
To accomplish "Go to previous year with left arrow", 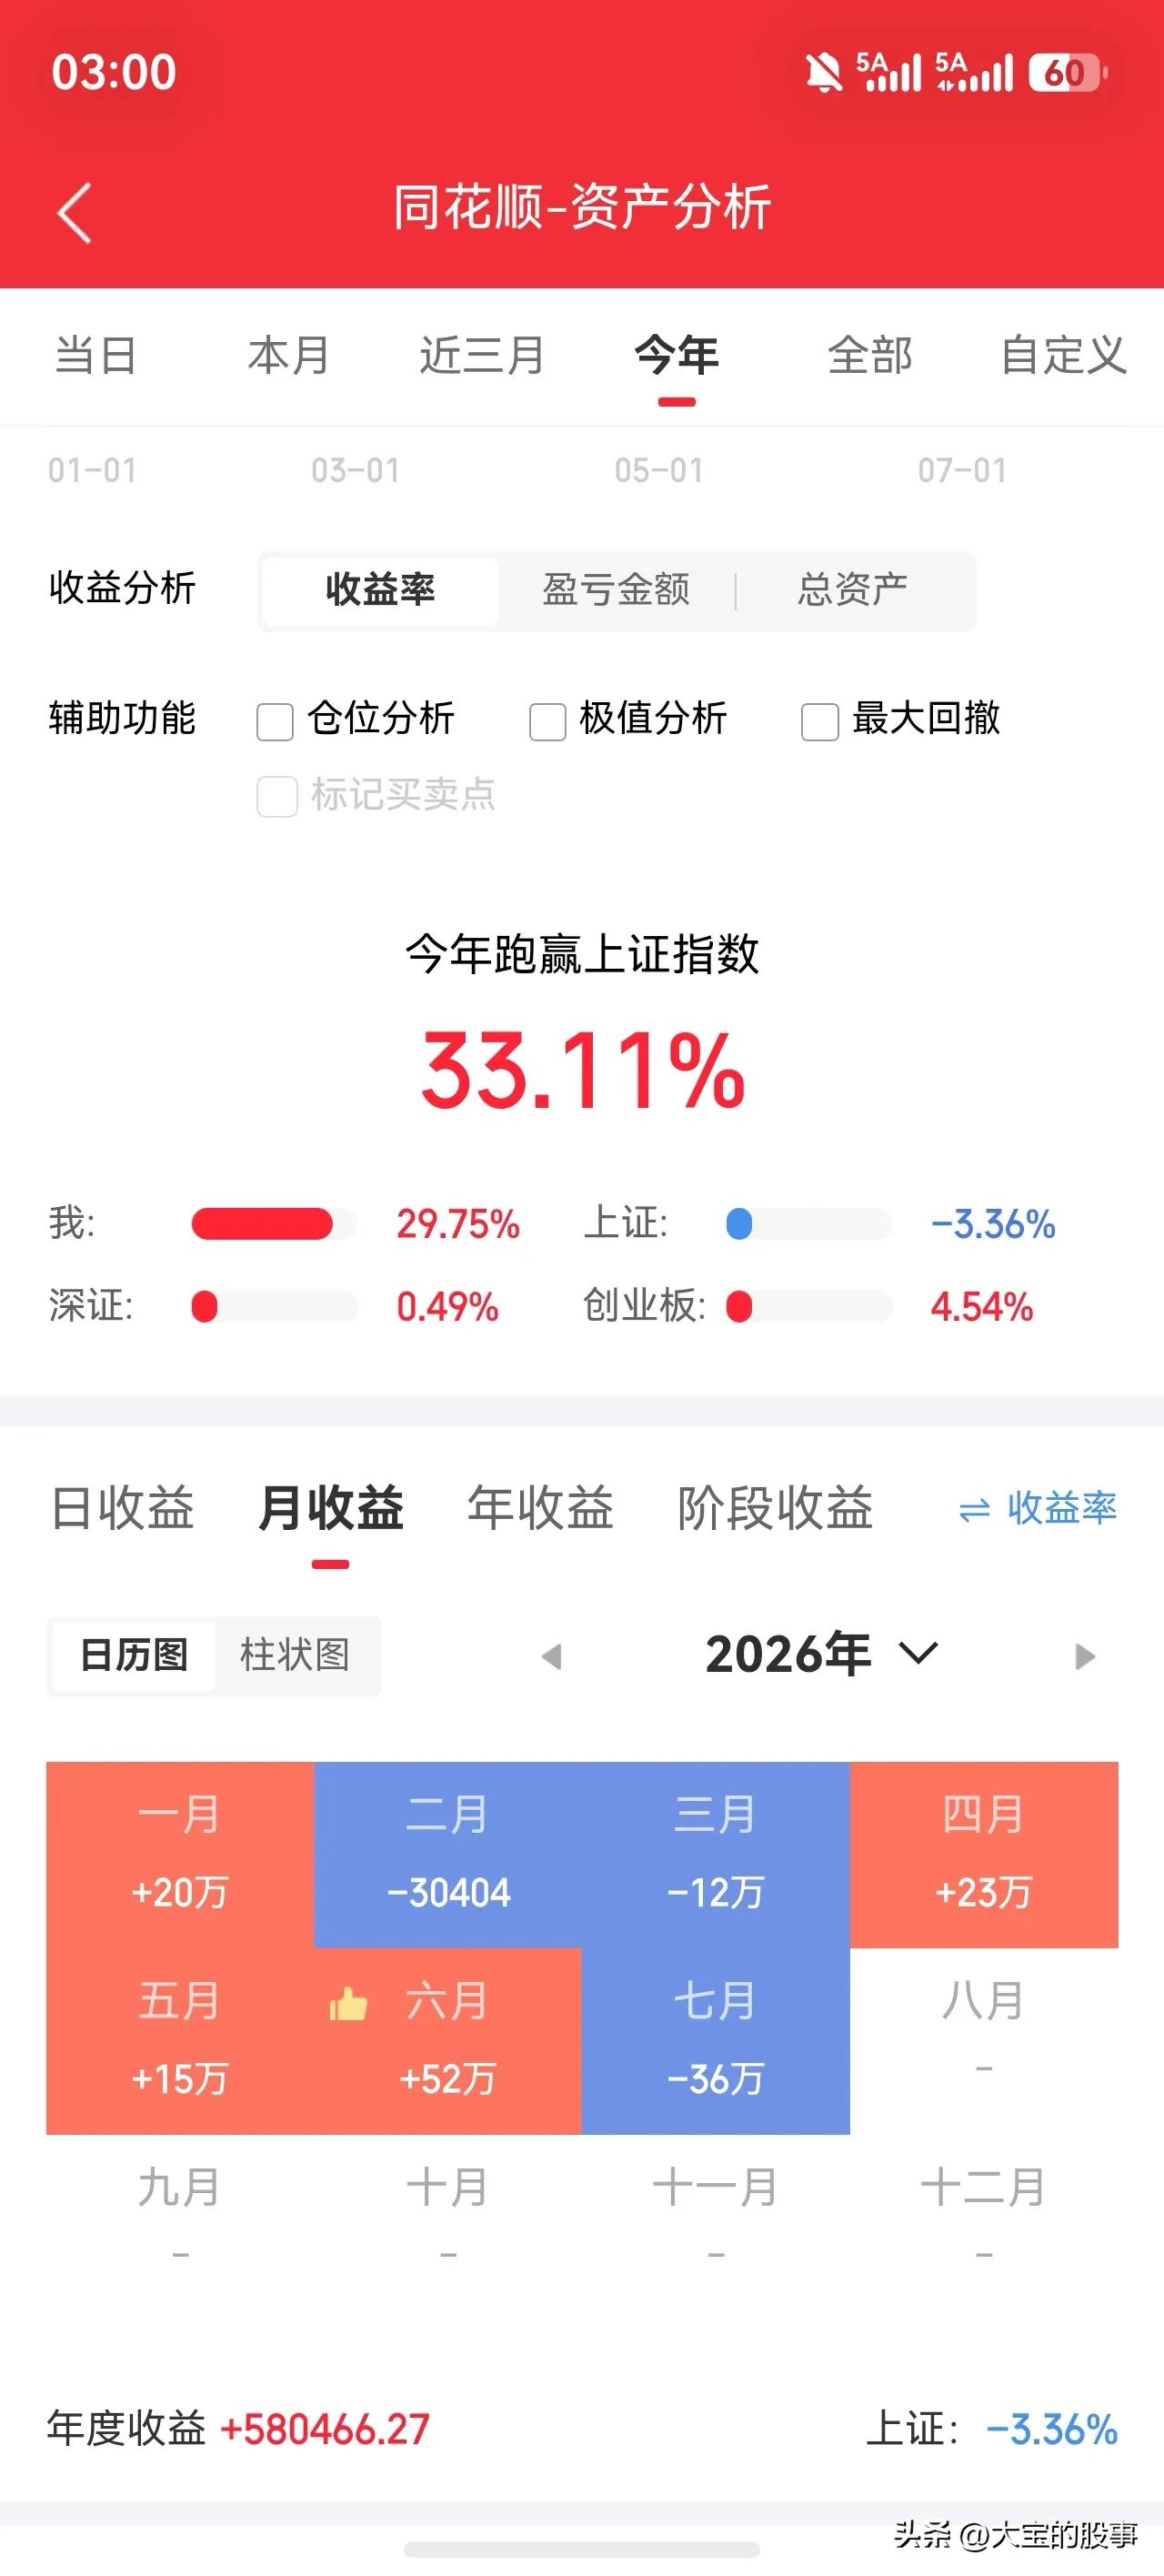I will 551,1656.
